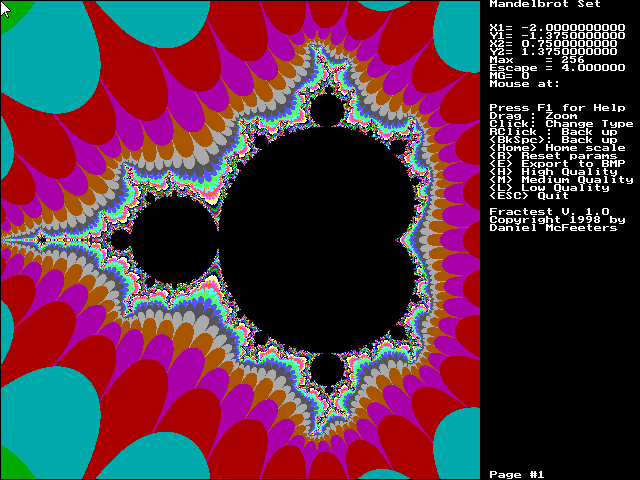Screen dimensions: 640x480
Task: Click the Escape = 4.000000 parameter
Action: (550, 67)
